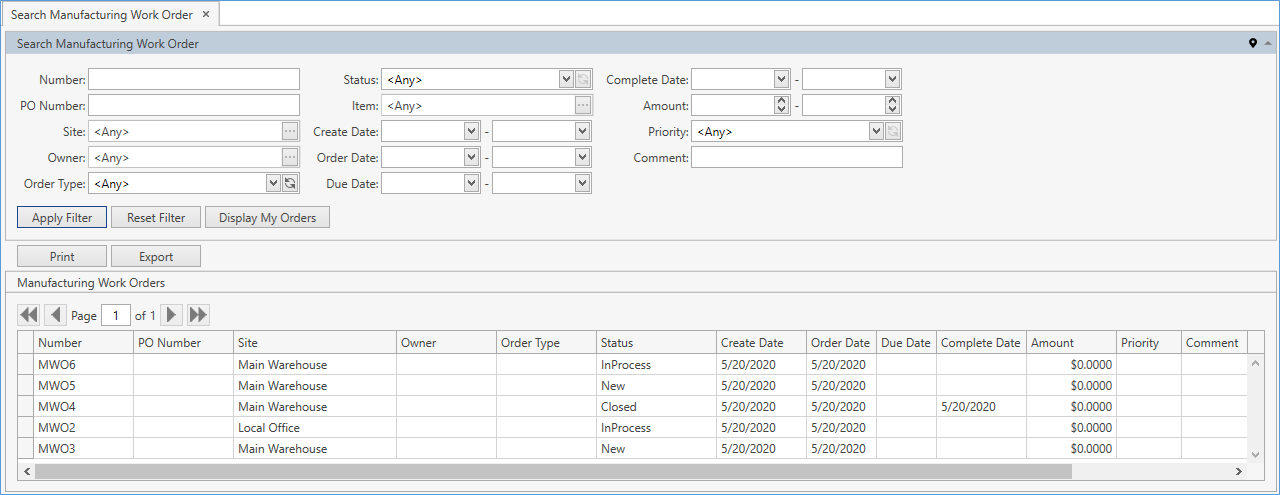Open the Priority dropdown list

876,131
